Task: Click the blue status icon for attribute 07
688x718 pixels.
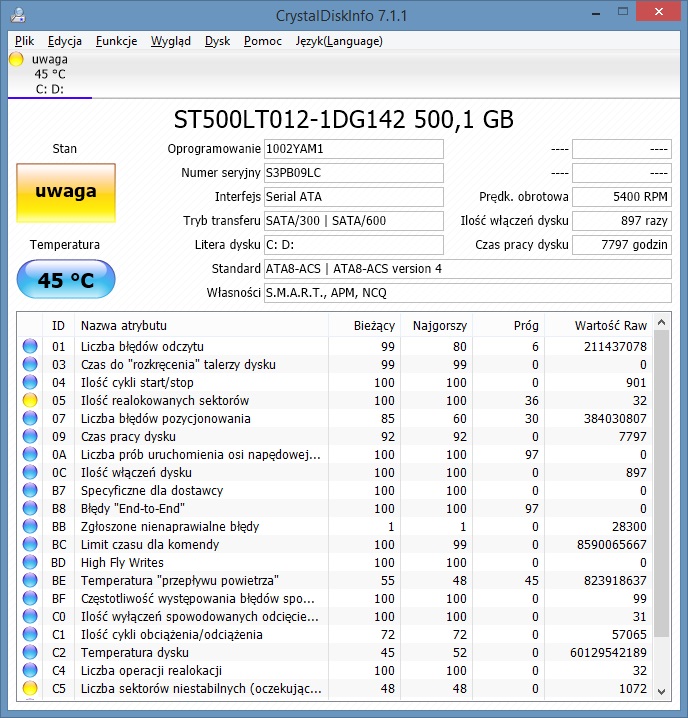Action: 30,418
